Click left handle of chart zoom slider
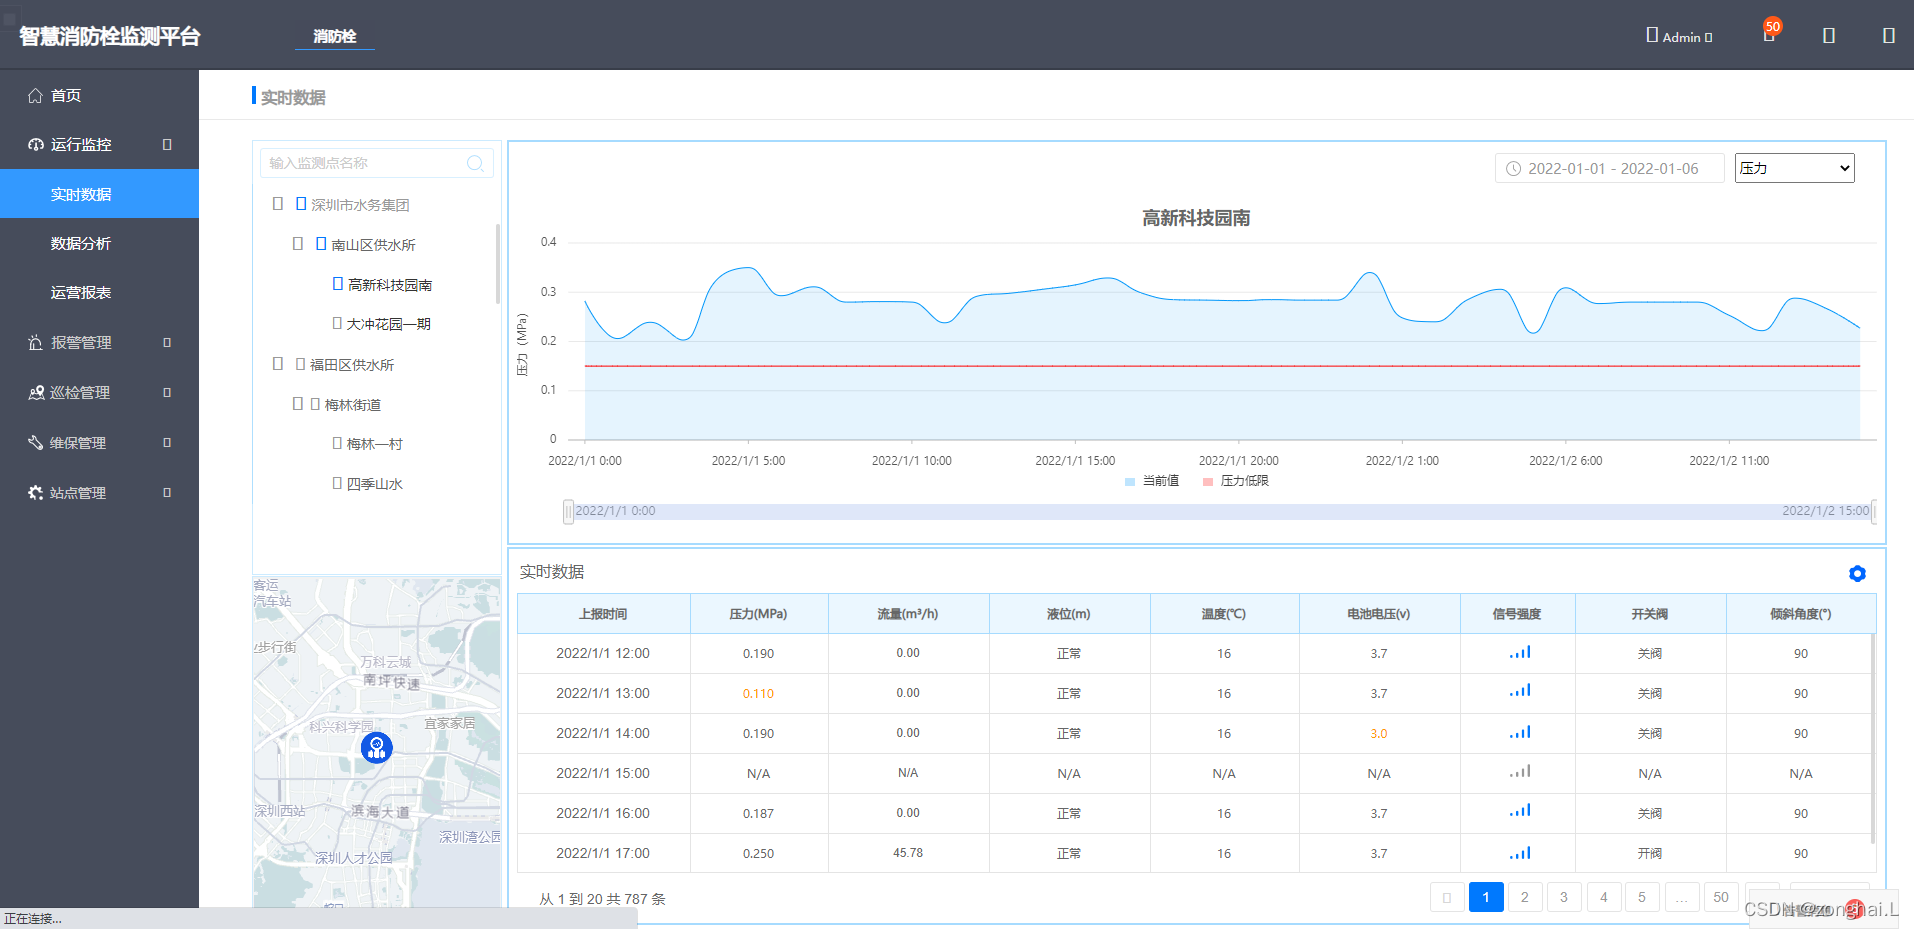 [x=568, y=512]
